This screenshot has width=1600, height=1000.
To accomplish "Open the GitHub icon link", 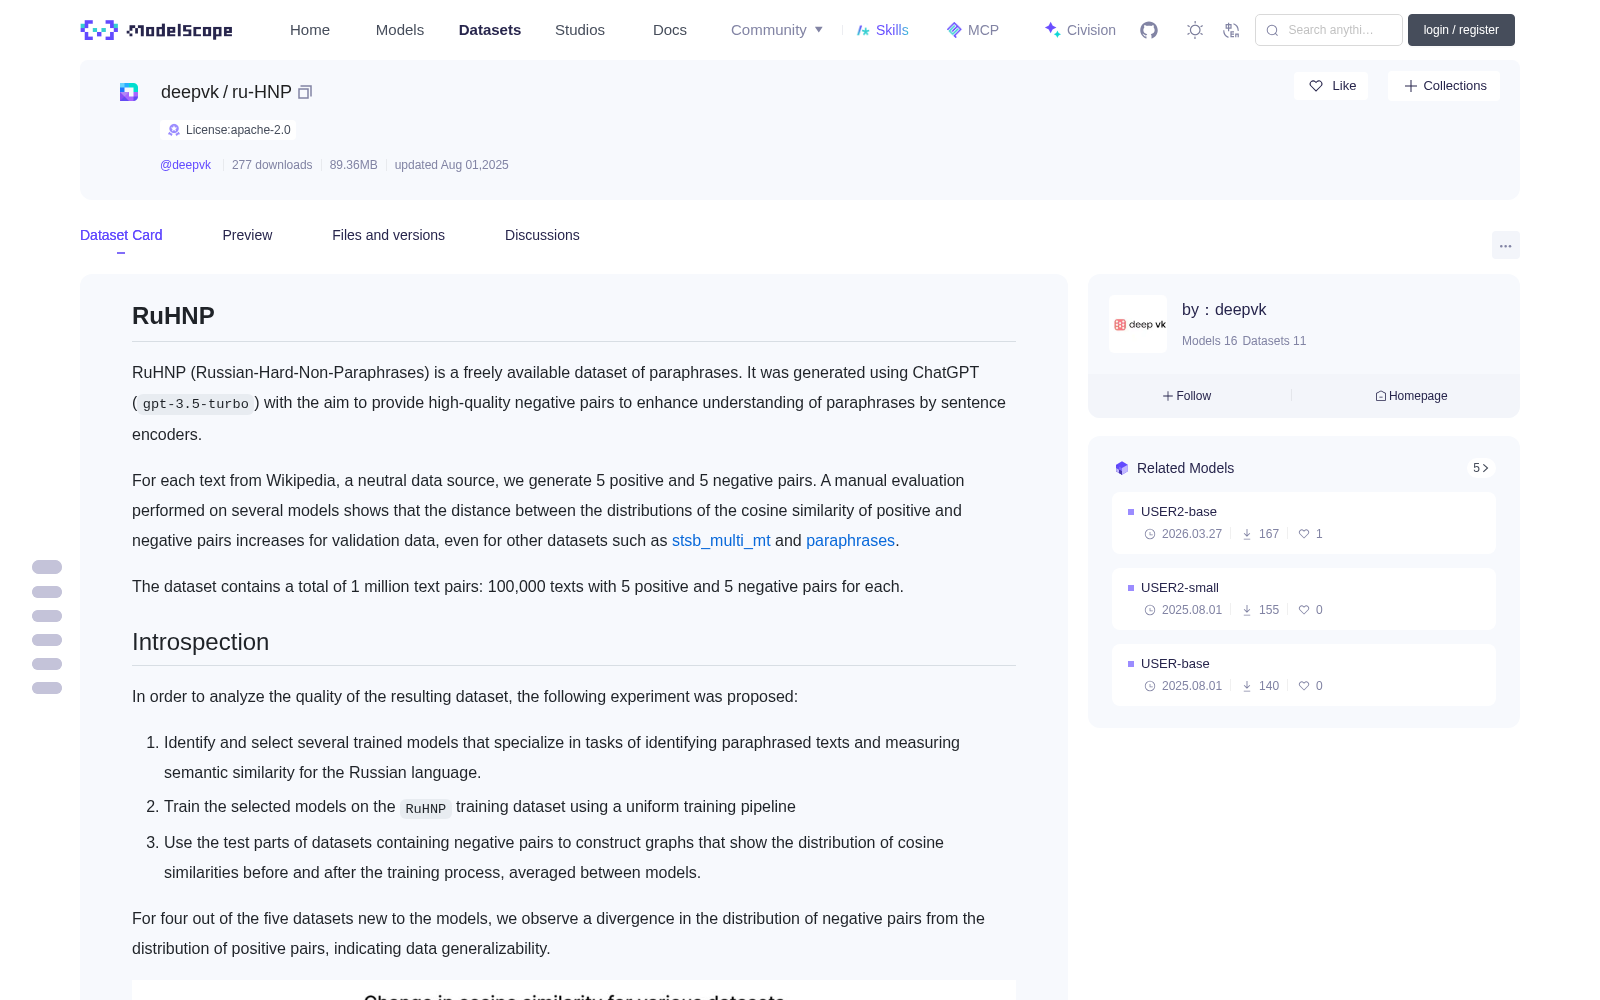I will pyautogui.click(x=1149, y=30).
